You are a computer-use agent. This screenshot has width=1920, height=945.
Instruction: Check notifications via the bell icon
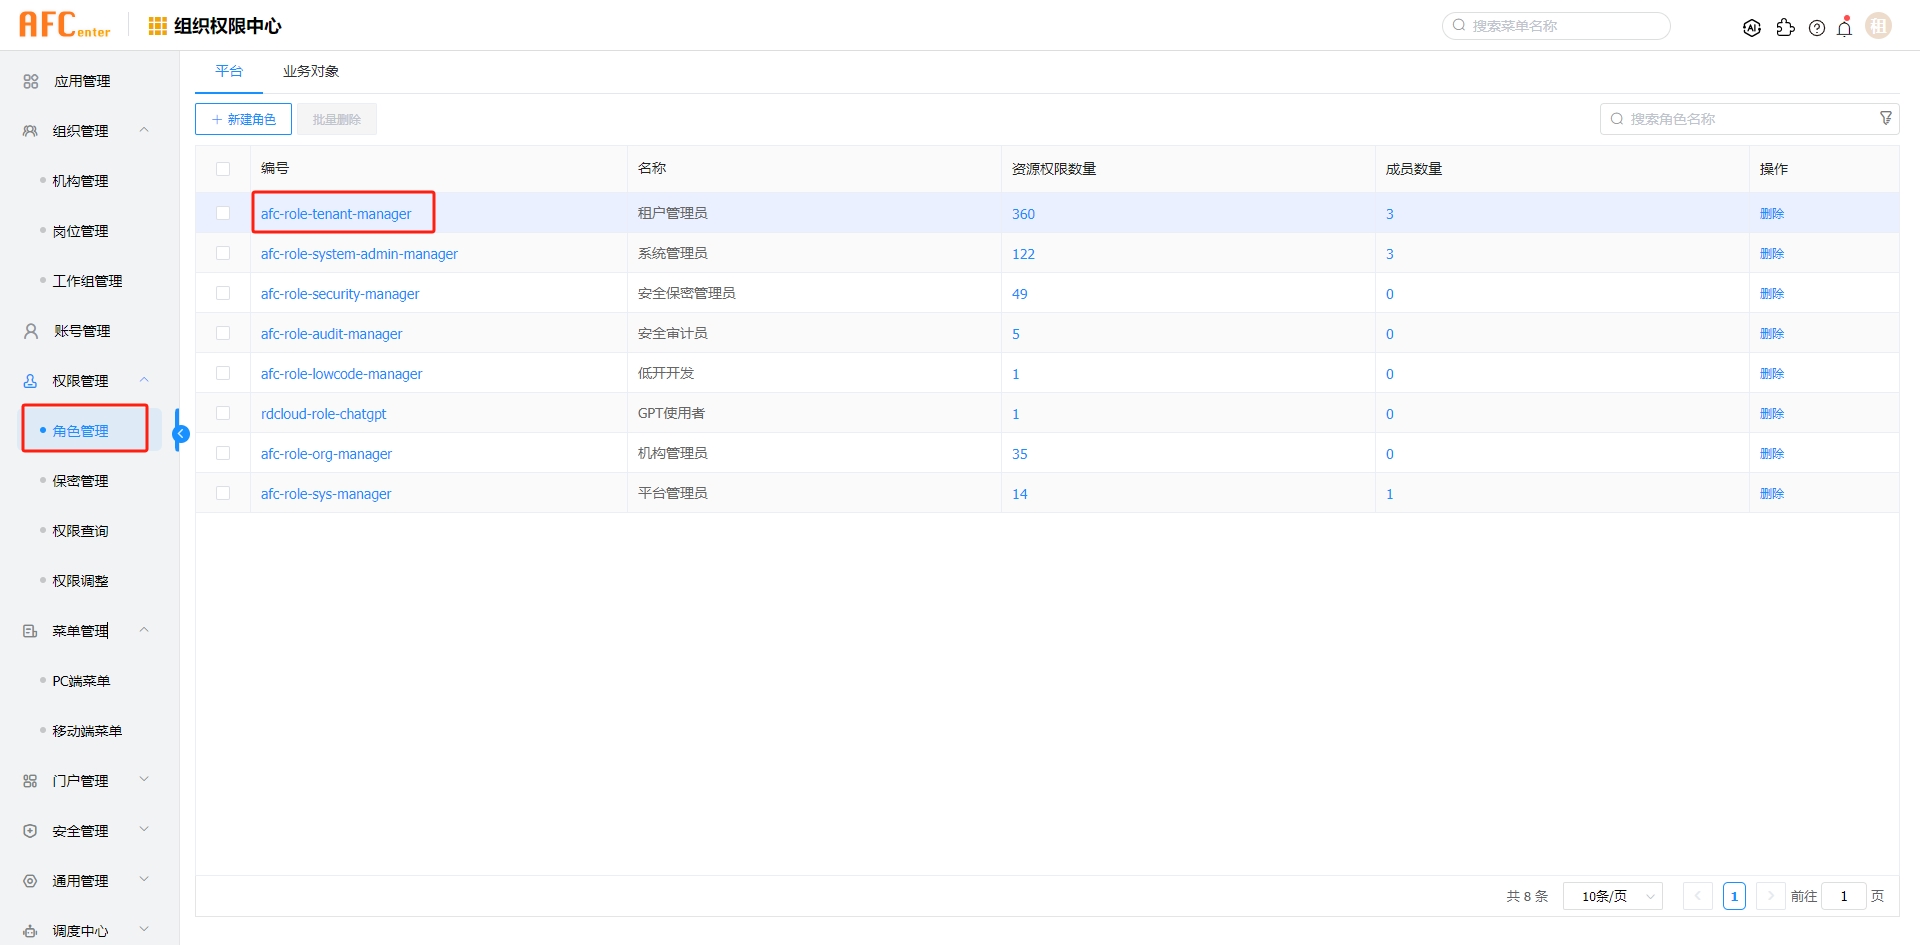(x=1844, y=28)
